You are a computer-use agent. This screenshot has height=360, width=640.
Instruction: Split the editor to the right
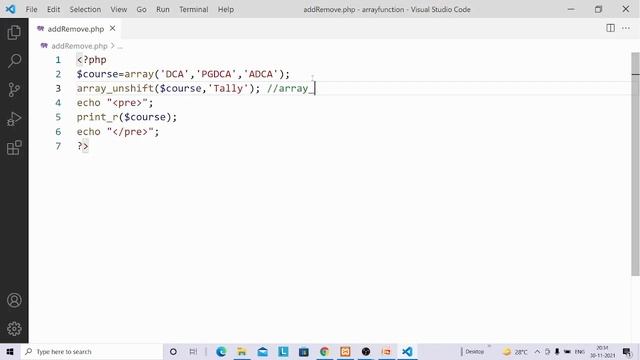tap(610, 28)
